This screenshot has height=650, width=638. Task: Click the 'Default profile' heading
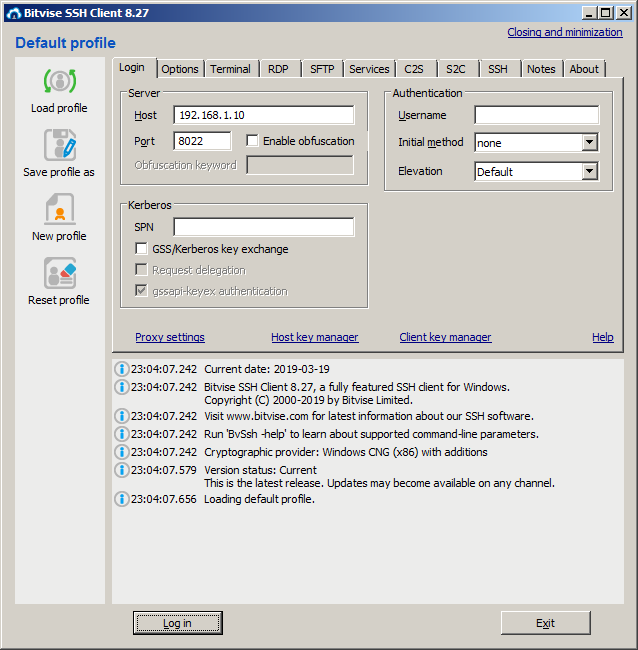pos(65,43)
